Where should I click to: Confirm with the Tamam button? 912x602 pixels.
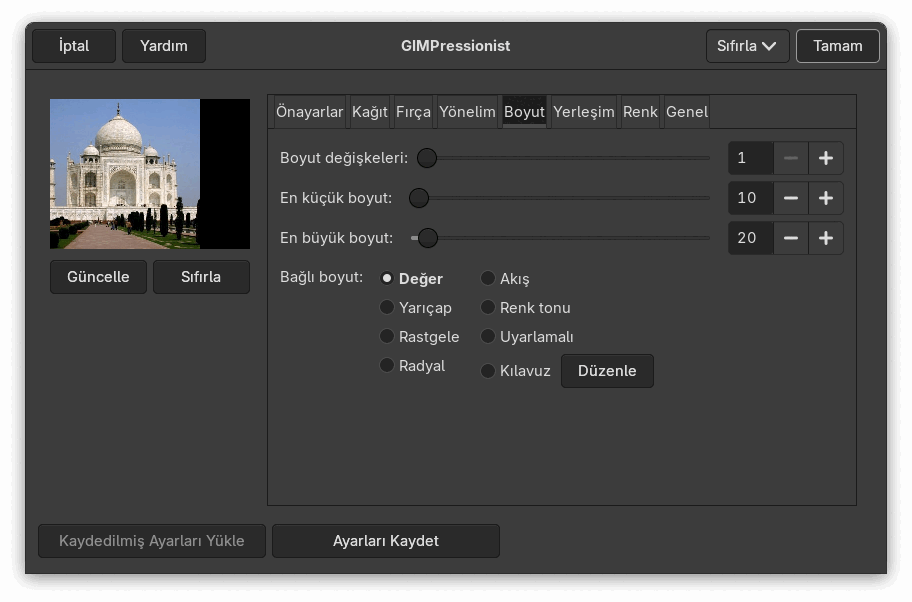point(838,46)
